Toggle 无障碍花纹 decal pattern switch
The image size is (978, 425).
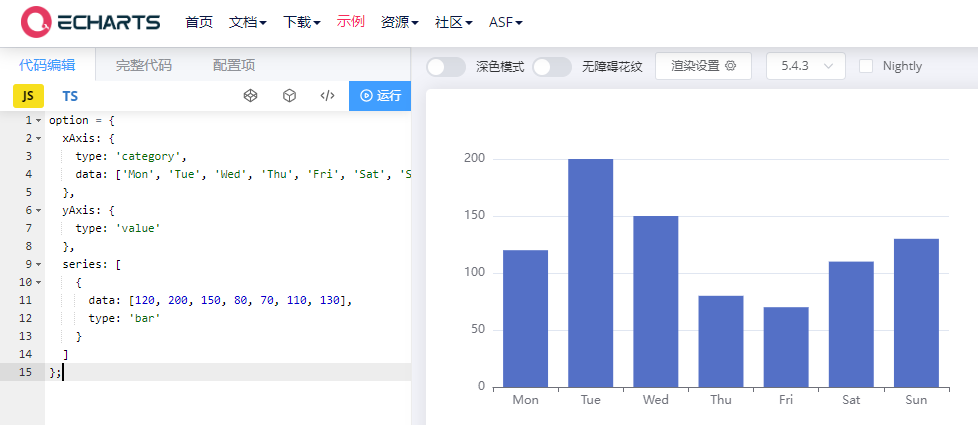(552, 67)
